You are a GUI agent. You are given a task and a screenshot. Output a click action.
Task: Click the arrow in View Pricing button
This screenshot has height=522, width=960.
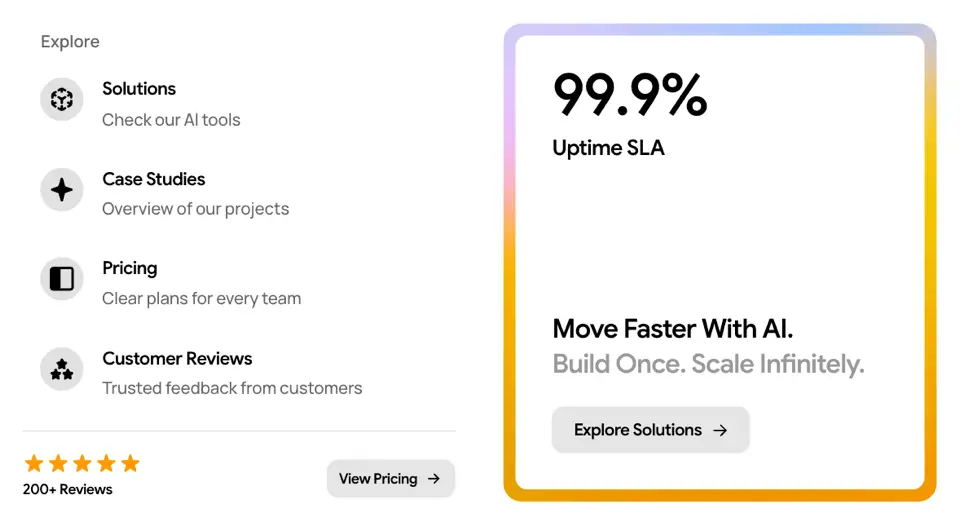[x=434, y=479]
